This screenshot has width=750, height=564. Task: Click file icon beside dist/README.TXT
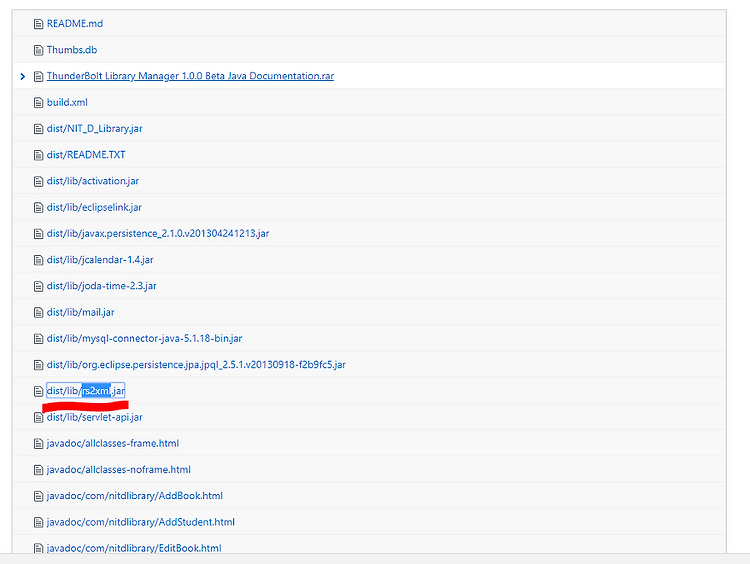[x=38, y=155]
